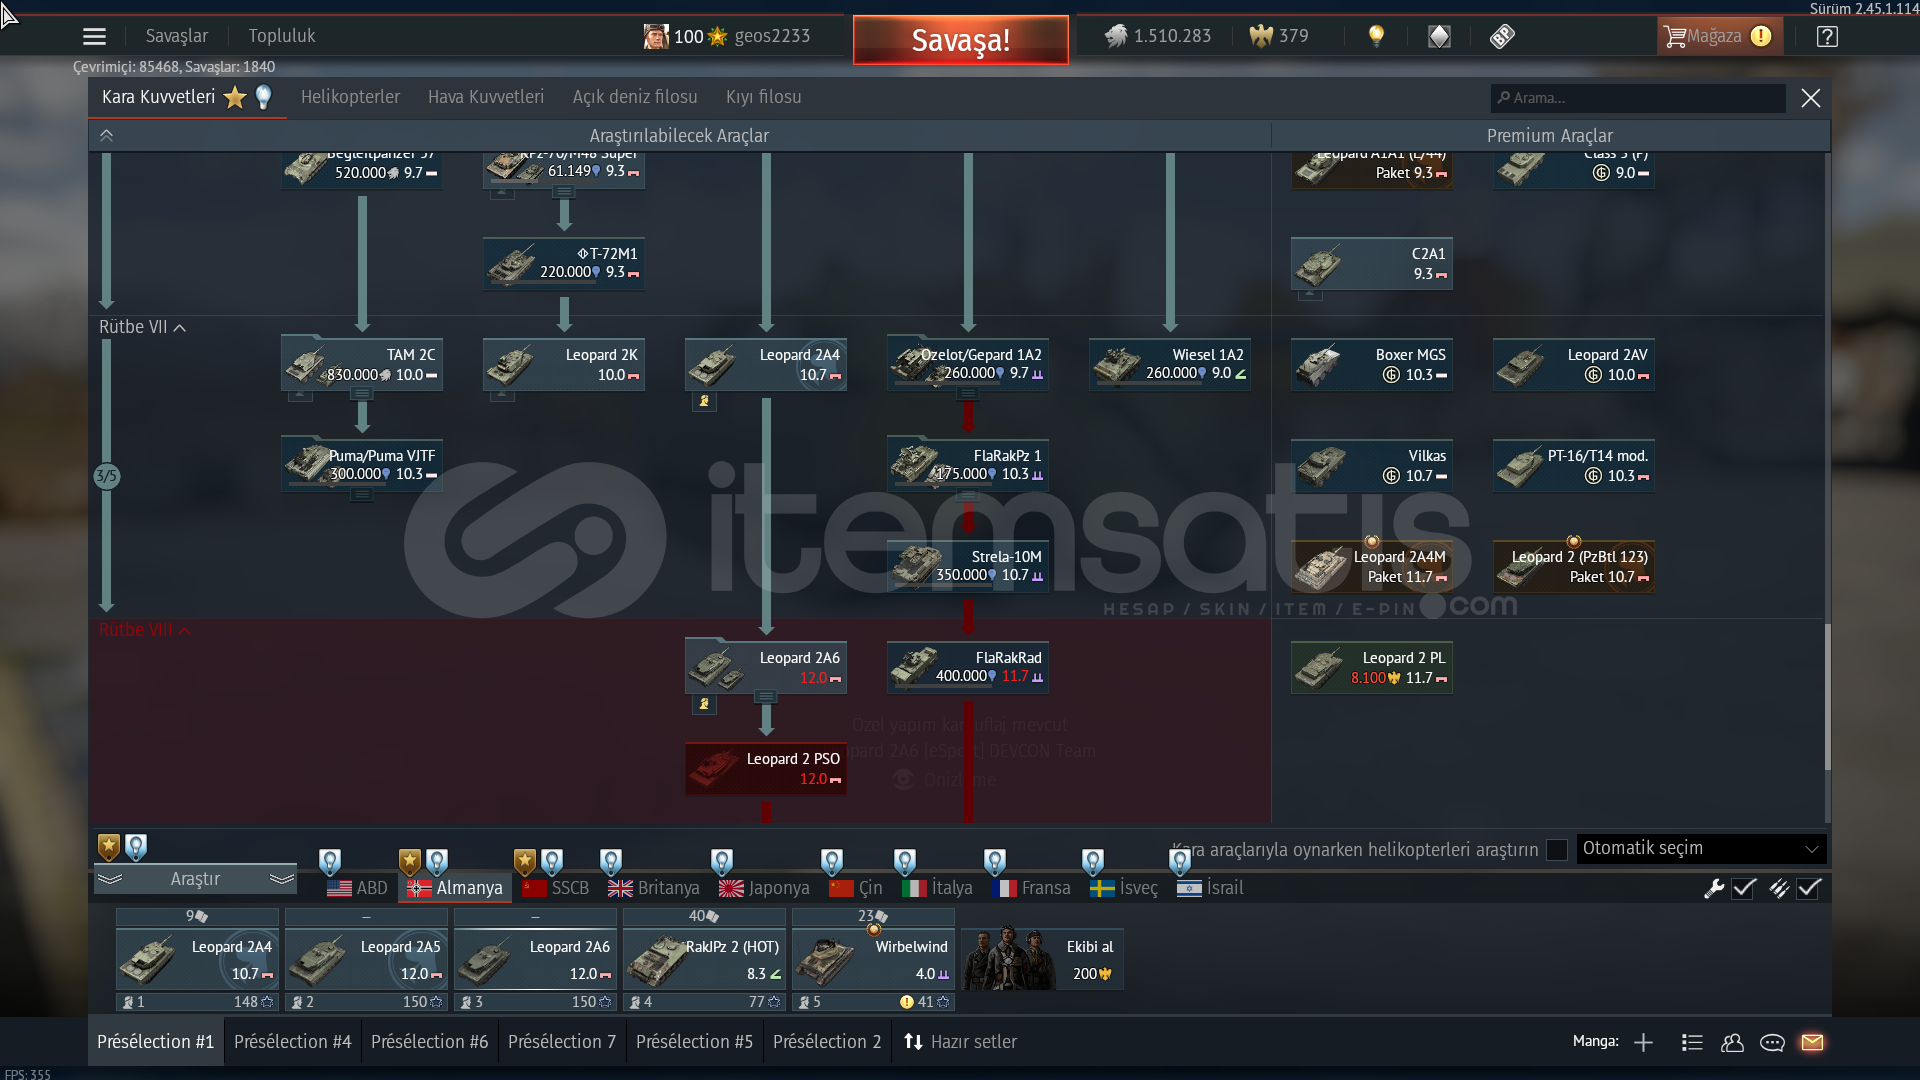Open the hamburger main menu

coord(94,36)
